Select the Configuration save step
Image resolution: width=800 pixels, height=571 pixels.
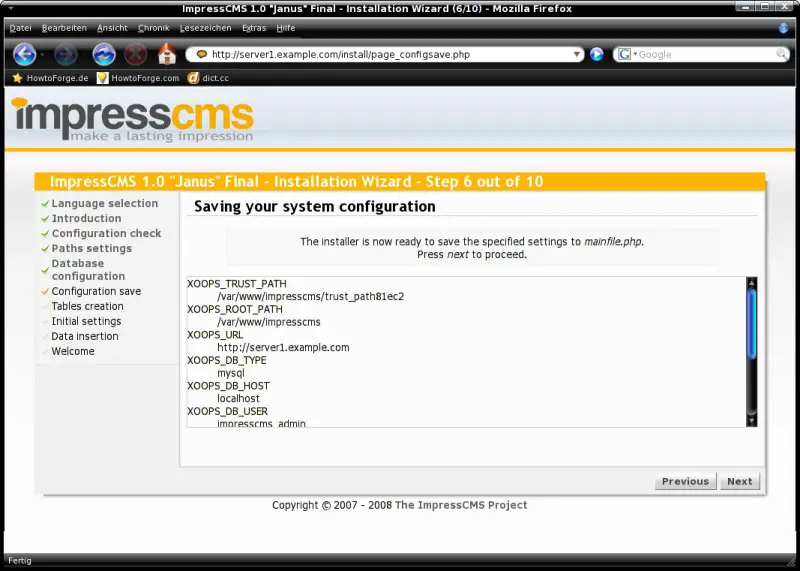click(96, 291)
